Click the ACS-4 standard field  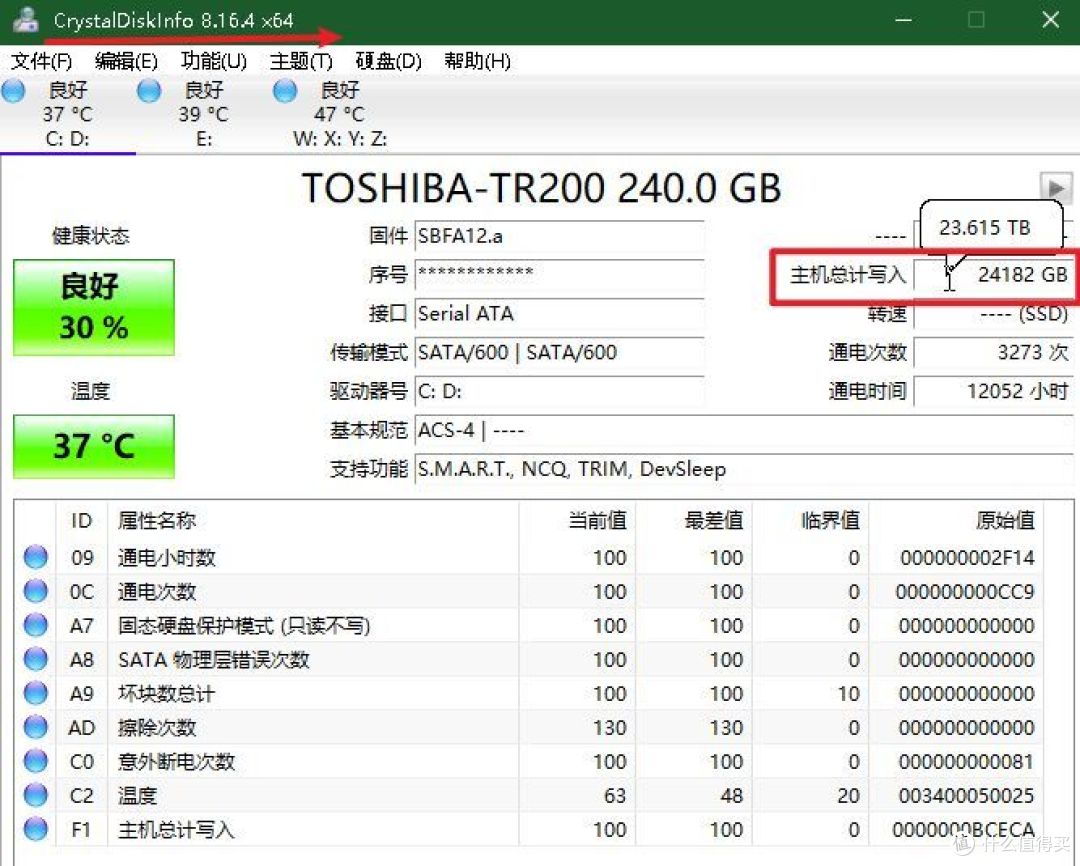click(744, 431)
